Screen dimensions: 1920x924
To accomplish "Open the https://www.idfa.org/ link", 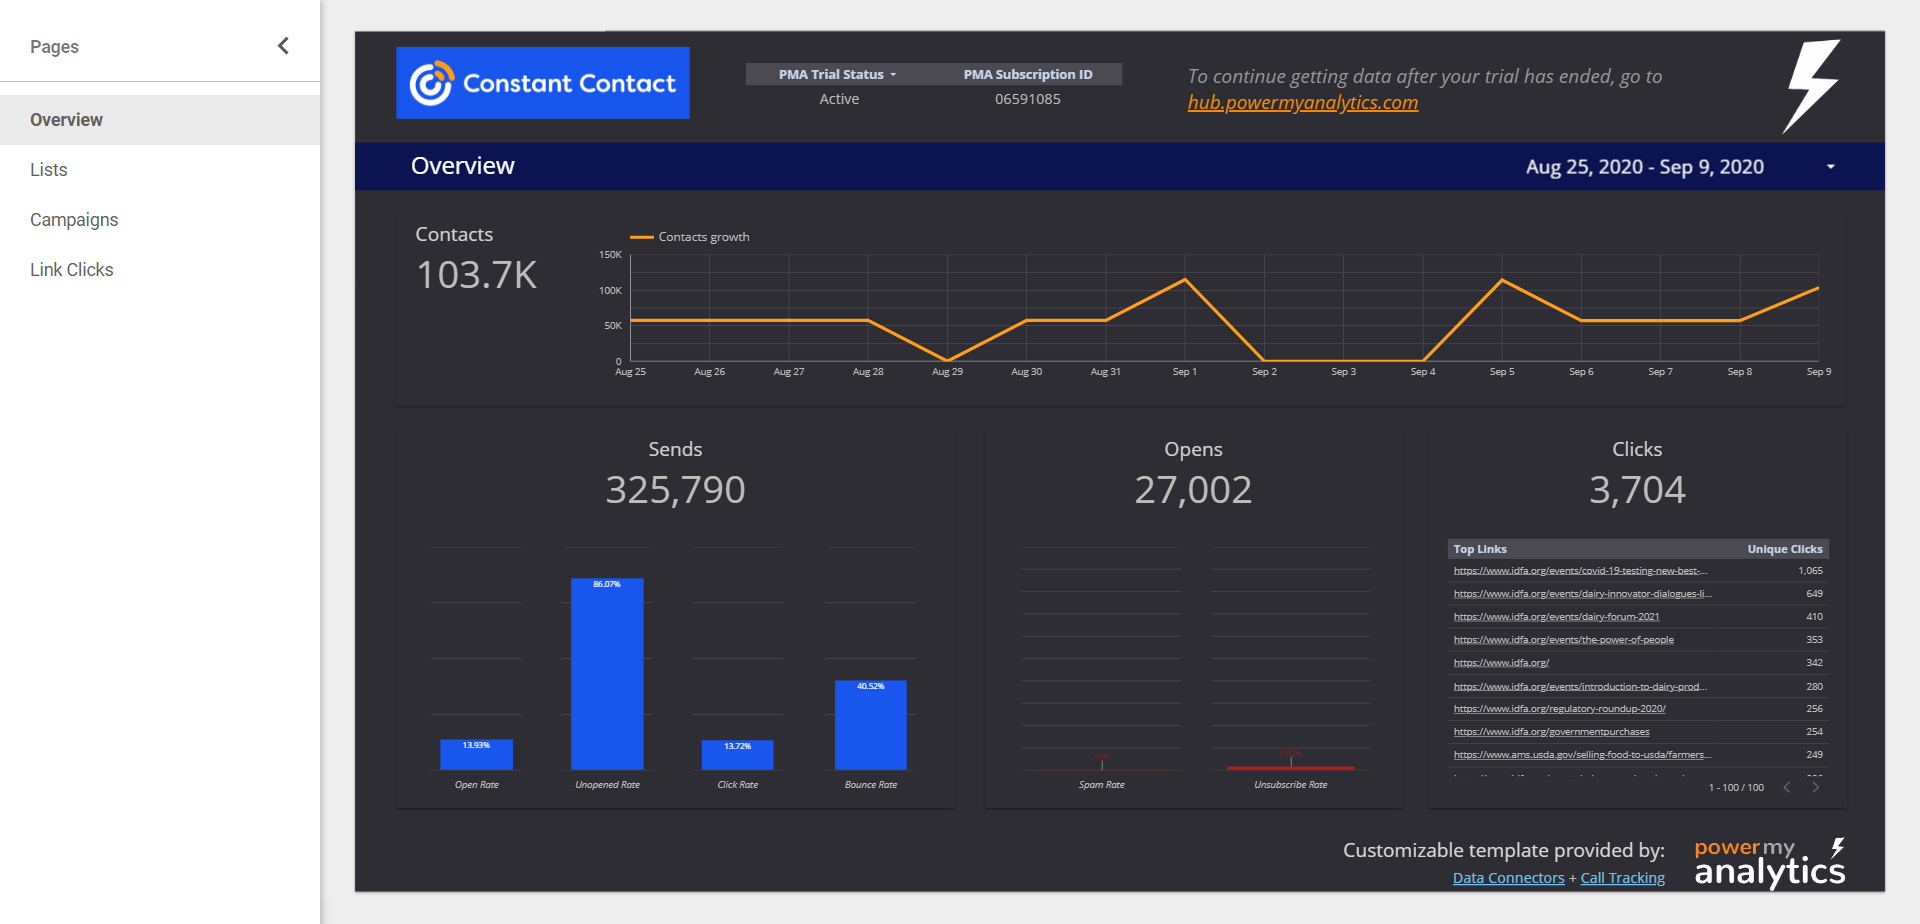I will [1501, 663].
